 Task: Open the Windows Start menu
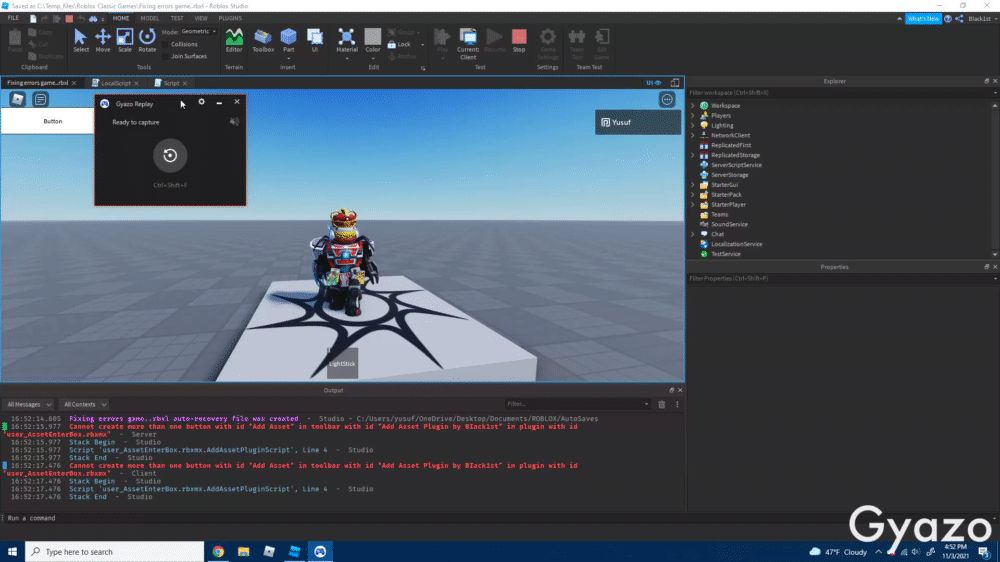pyautogui.click(x=12, y=552)
